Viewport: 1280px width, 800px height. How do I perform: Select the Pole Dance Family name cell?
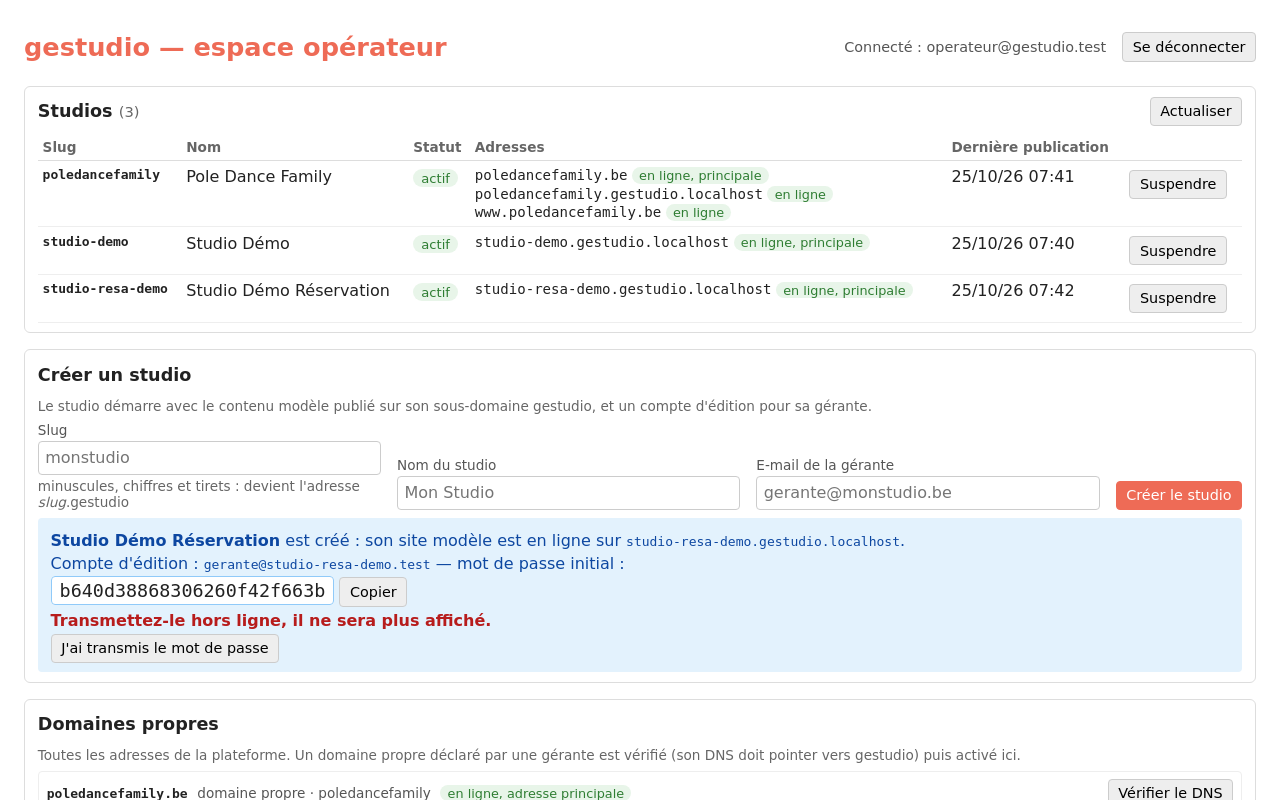coord(259,177)
